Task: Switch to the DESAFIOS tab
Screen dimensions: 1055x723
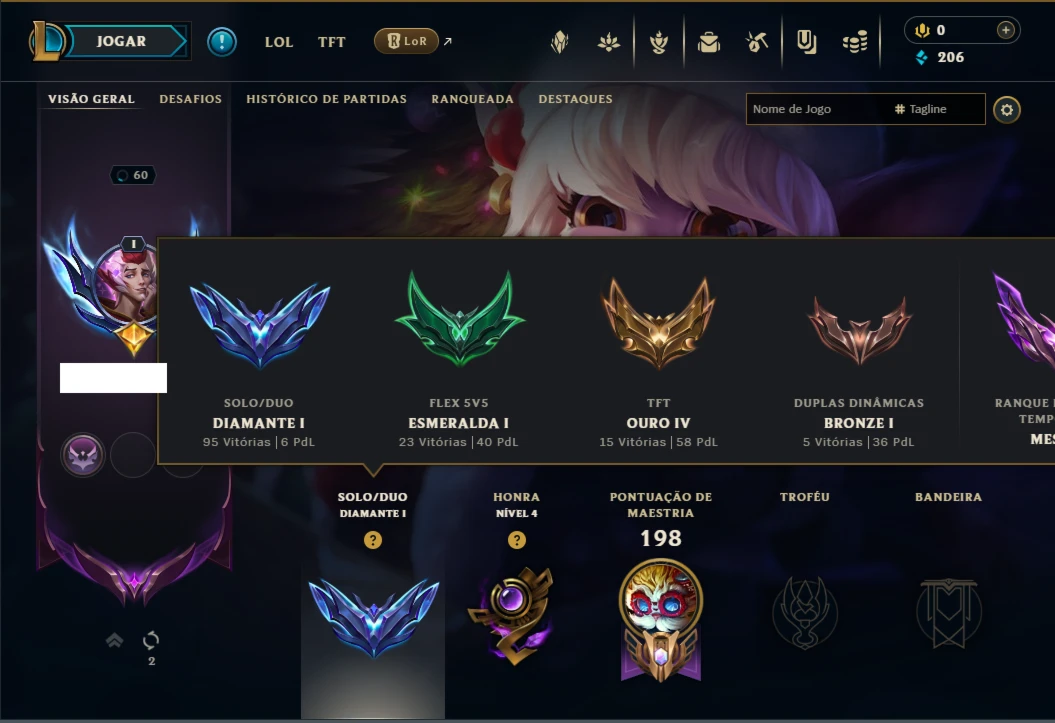Action: click(x=190, y=99)
